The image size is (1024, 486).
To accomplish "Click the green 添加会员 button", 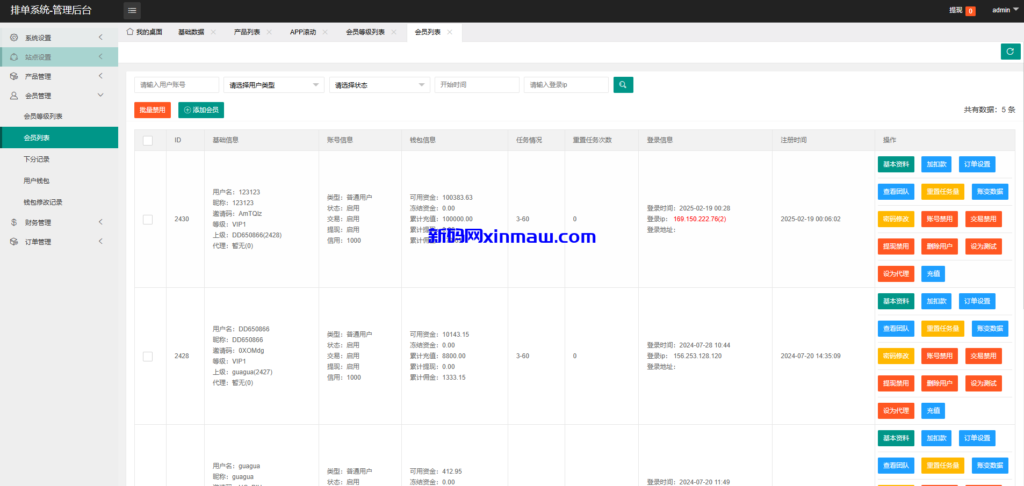I will coord(201,110).
